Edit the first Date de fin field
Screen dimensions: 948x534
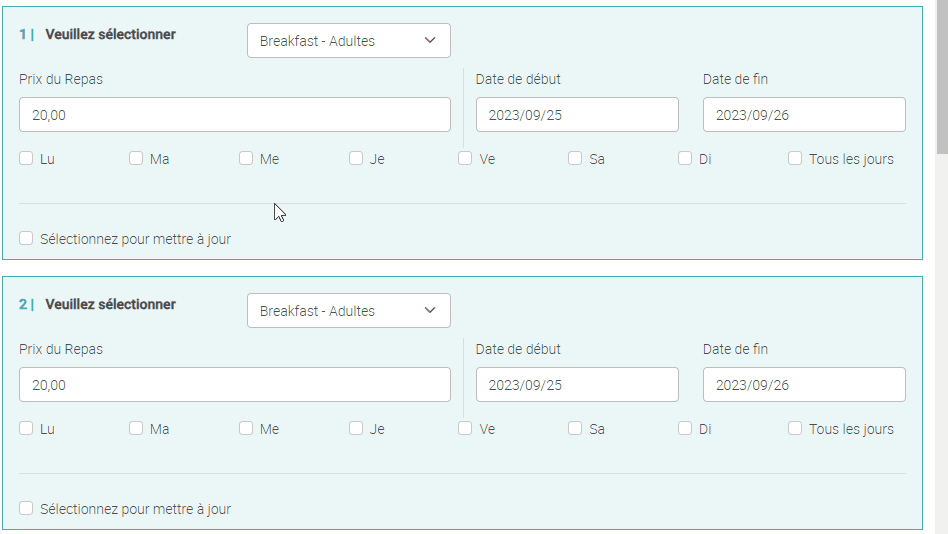point(804,115)
